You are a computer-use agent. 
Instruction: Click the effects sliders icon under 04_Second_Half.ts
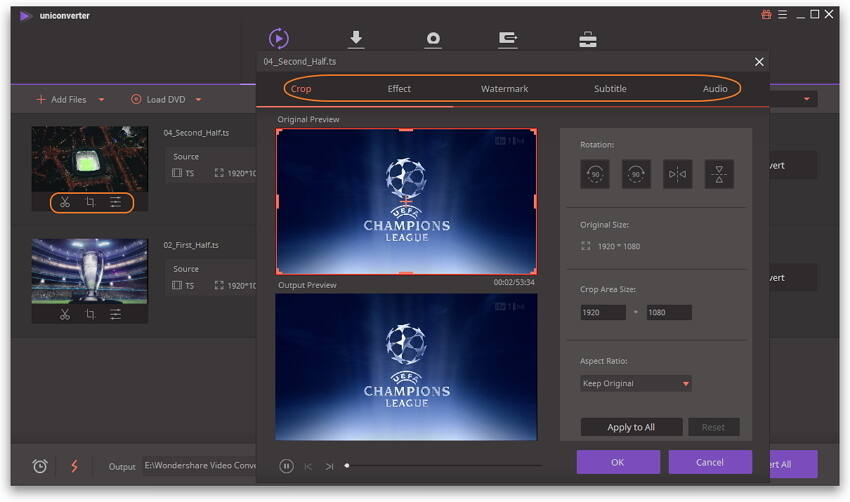pos(115,202)
